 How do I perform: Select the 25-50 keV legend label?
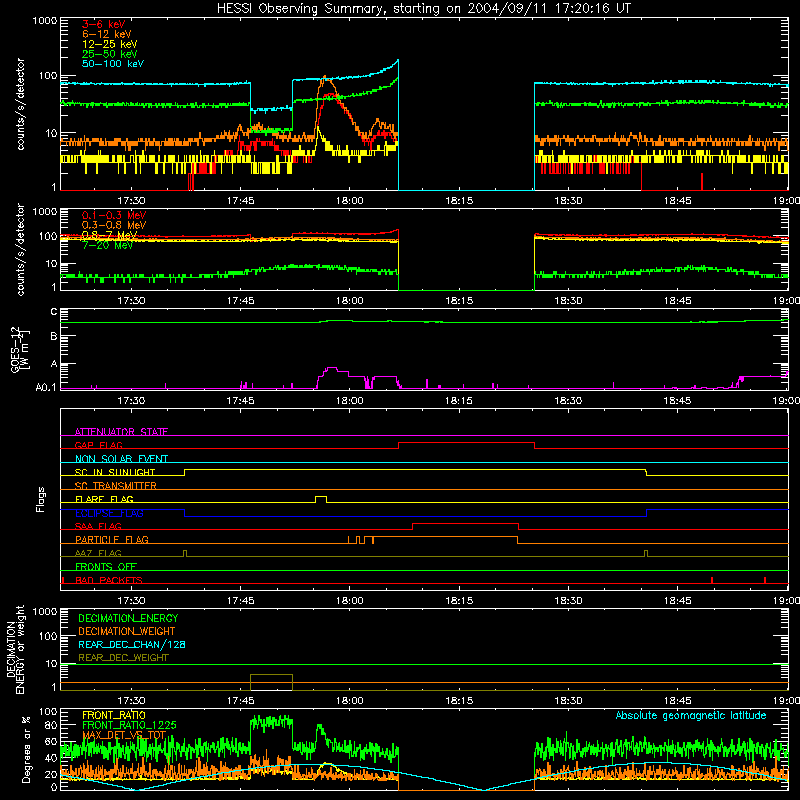(x=110, y=54)
